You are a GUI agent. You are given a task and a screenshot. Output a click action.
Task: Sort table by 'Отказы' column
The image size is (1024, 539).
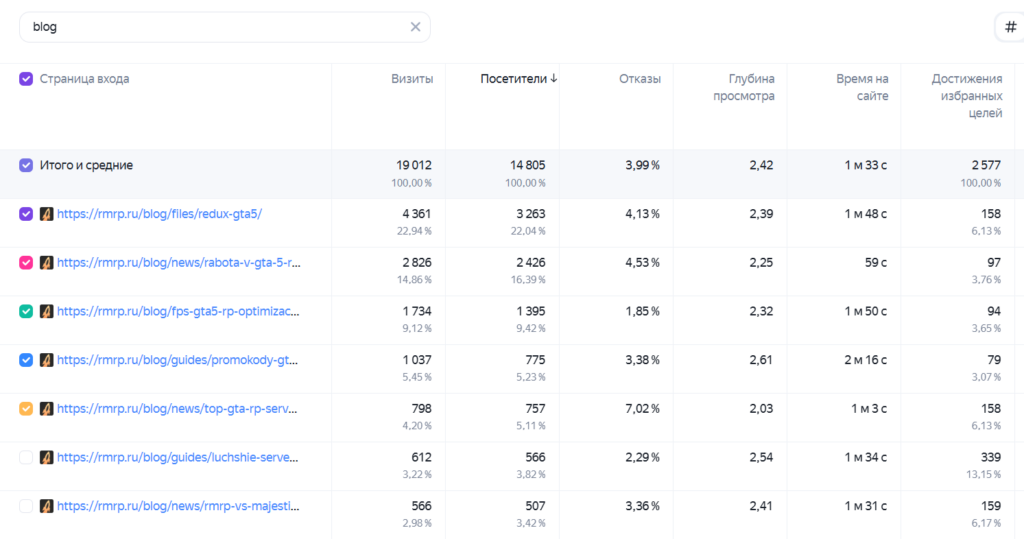click(640, 79)
